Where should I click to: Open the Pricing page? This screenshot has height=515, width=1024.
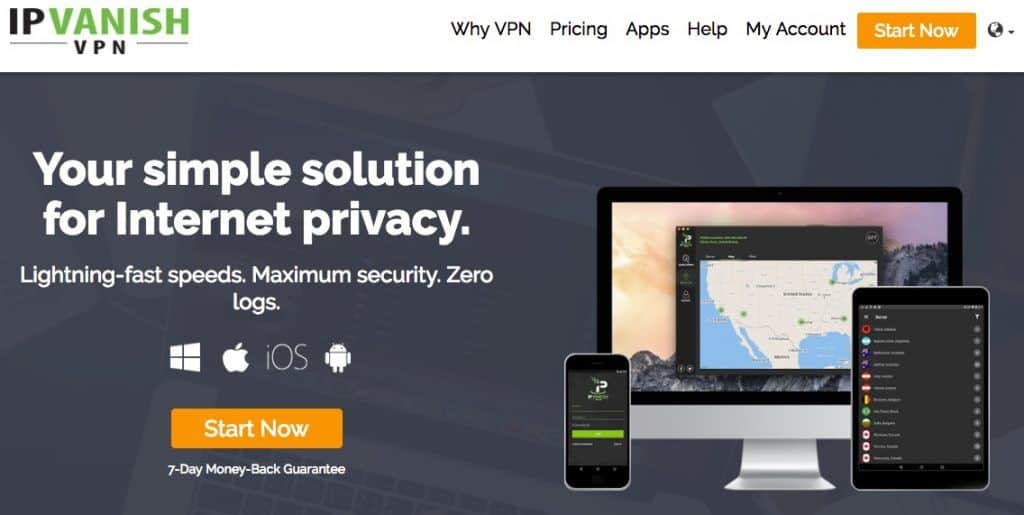579,29
